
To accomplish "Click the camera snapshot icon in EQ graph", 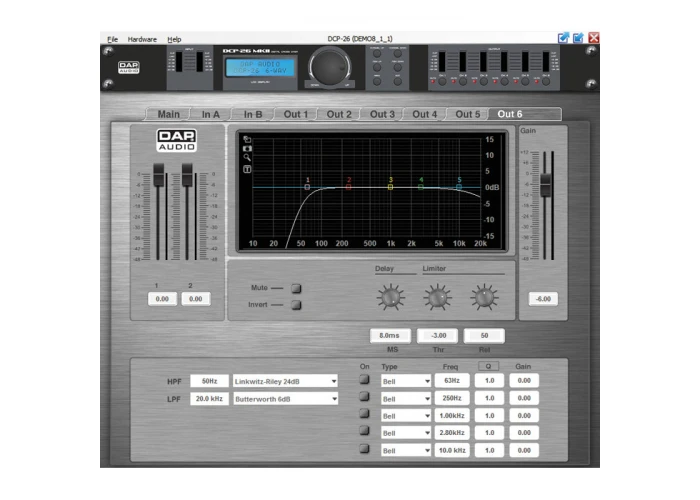I will click(247, 148).
